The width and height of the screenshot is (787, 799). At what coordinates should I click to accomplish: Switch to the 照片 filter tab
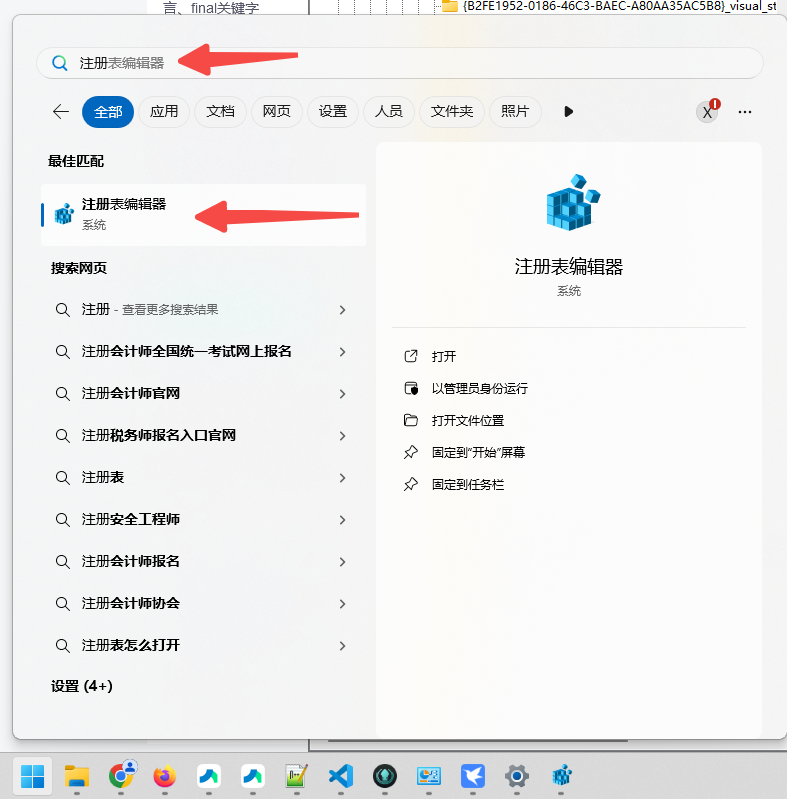click(515, 112)
